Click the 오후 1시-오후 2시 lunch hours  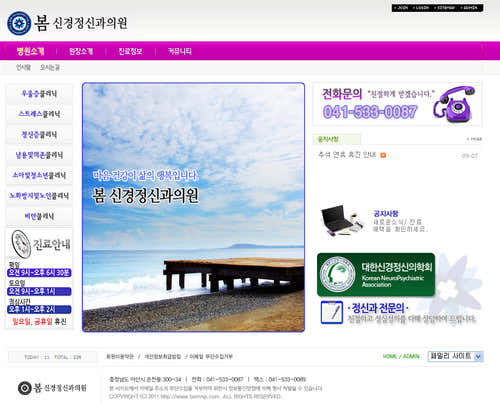click(39, 309)
